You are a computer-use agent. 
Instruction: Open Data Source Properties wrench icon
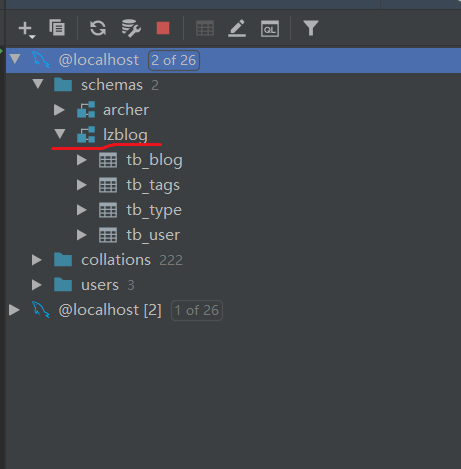point(131,28)
